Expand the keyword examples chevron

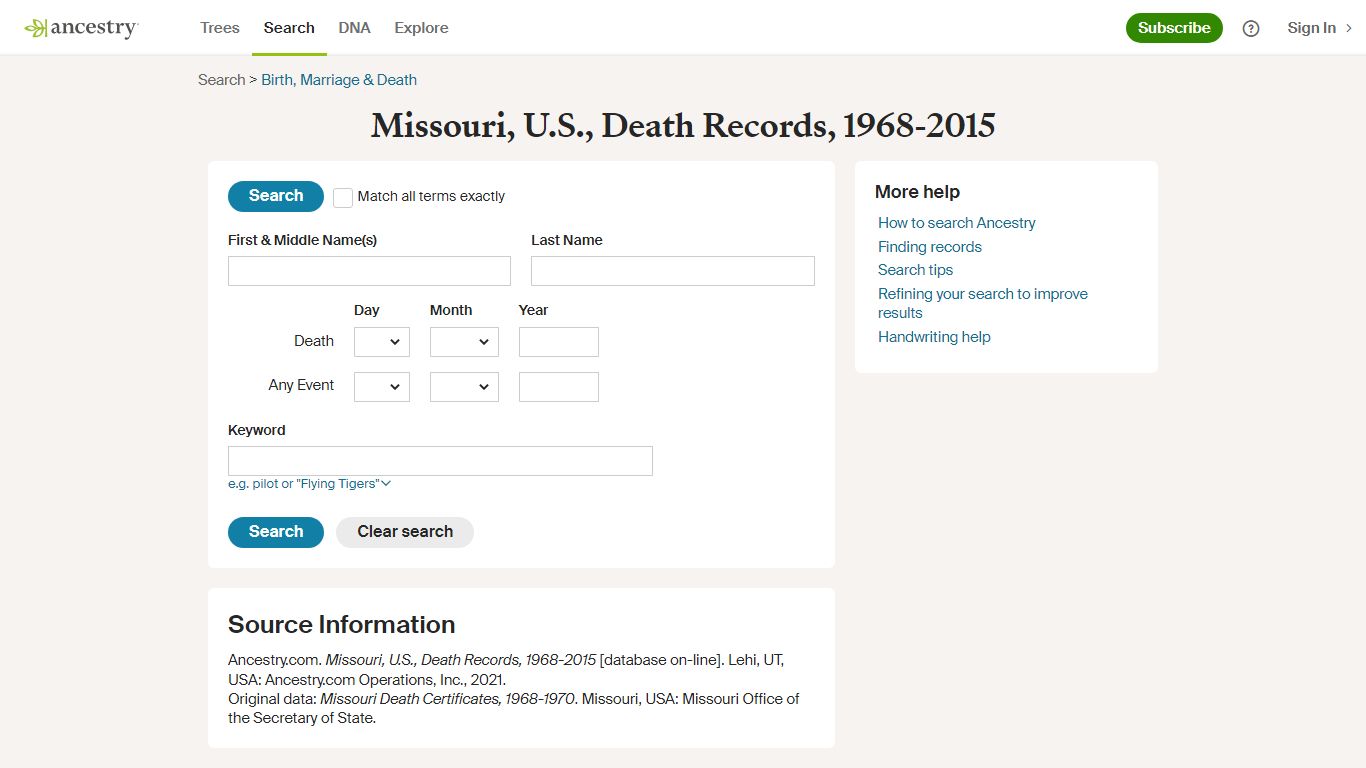click(x=386, y=484)
